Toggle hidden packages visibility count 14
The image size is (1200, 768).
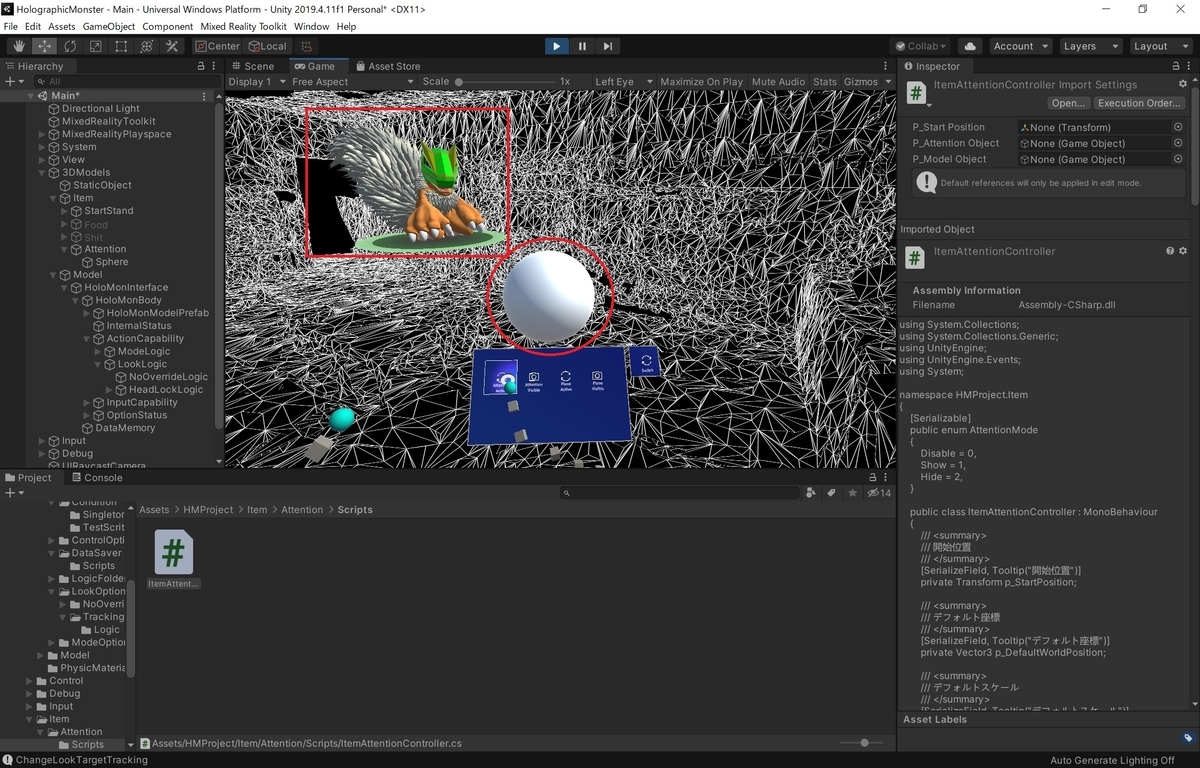coord(879,492)
